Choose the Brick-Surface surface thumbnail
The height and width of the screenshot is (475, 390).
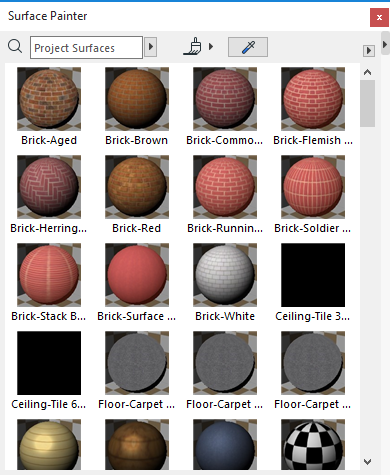137,275
